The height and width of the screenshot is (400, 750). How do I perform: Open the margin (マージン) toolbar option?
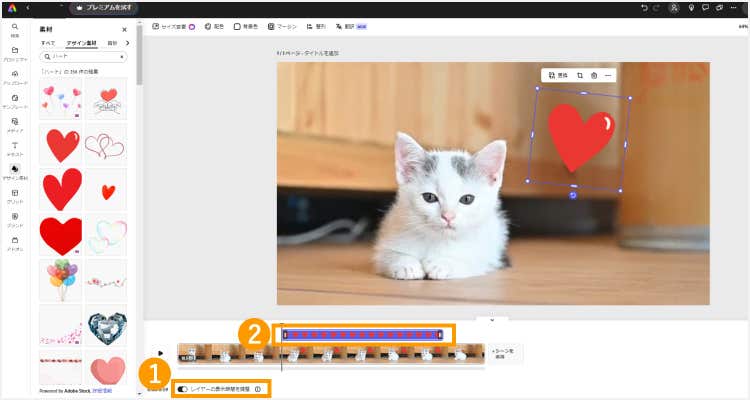282,27
